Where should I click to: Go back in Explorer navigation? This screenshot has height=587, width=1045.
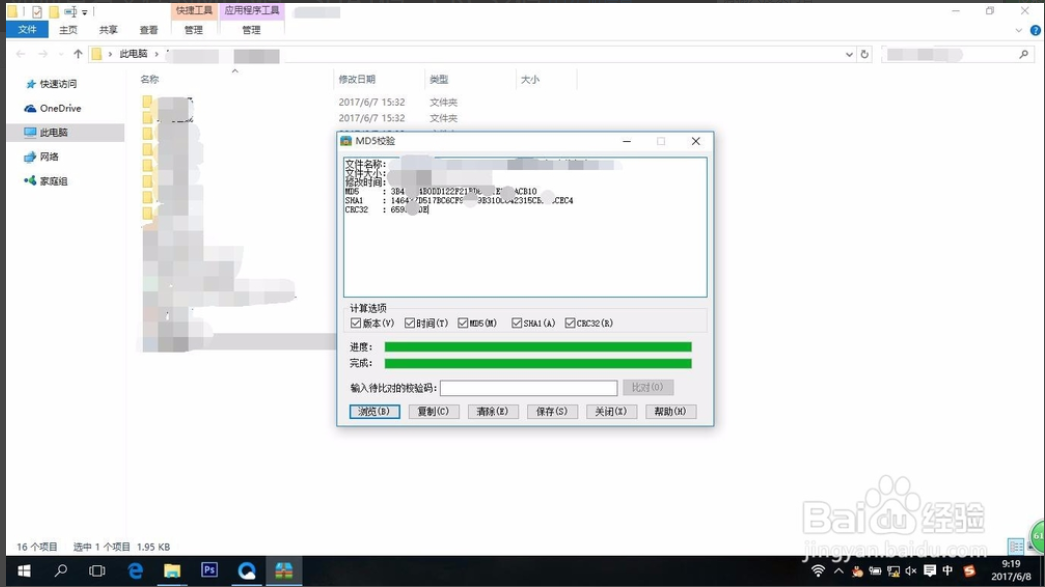tap(21, 54)
